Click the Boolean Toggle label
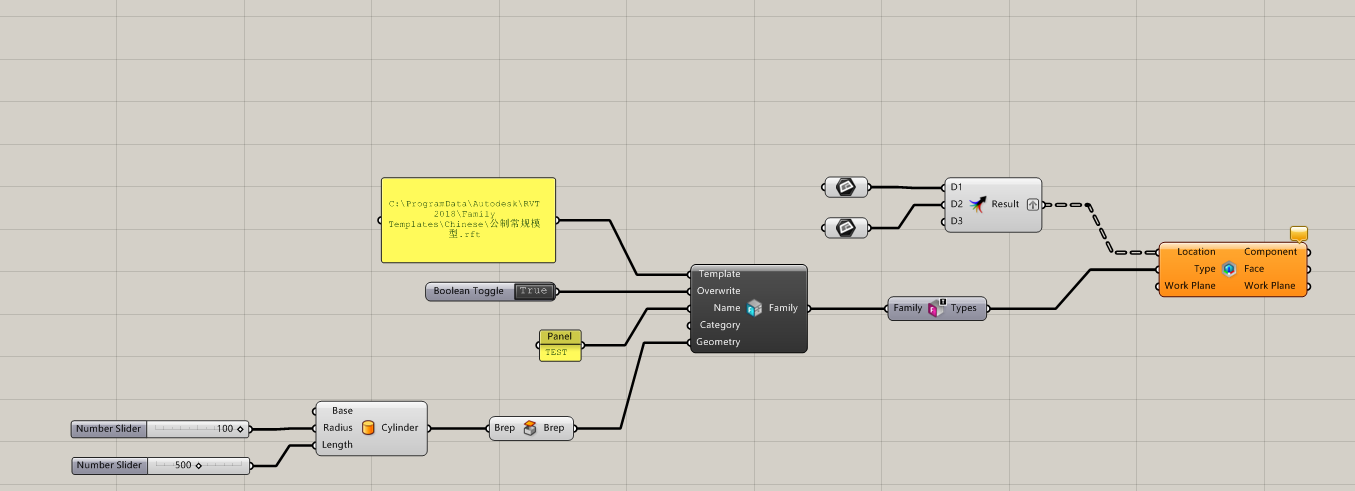This screenshot has height=491, width=1355. pos(468,291)
